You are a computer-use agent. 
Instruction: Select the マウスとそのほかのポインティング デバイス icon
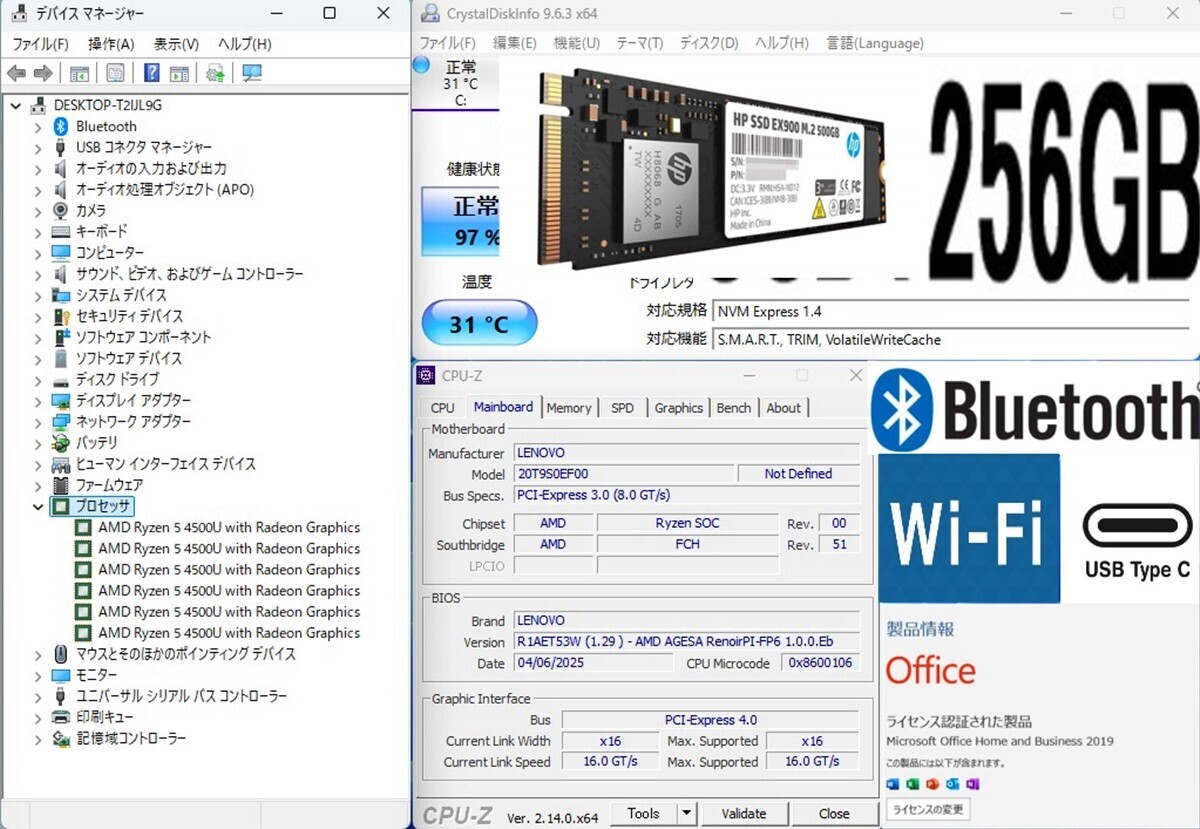(x=60, y=654)
